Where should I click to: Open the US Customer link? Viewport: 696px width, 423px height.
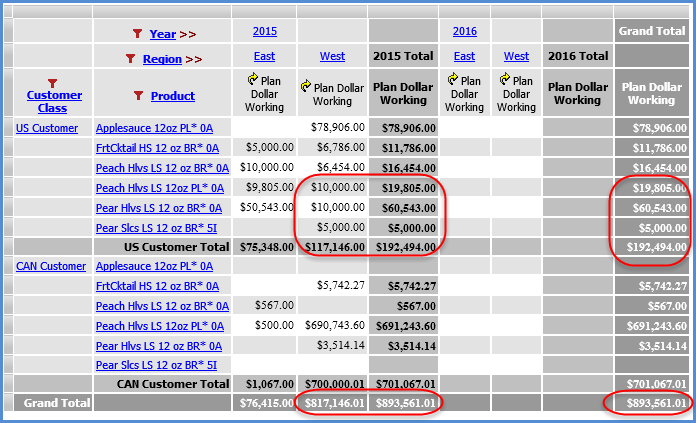[x=46, y=128]
